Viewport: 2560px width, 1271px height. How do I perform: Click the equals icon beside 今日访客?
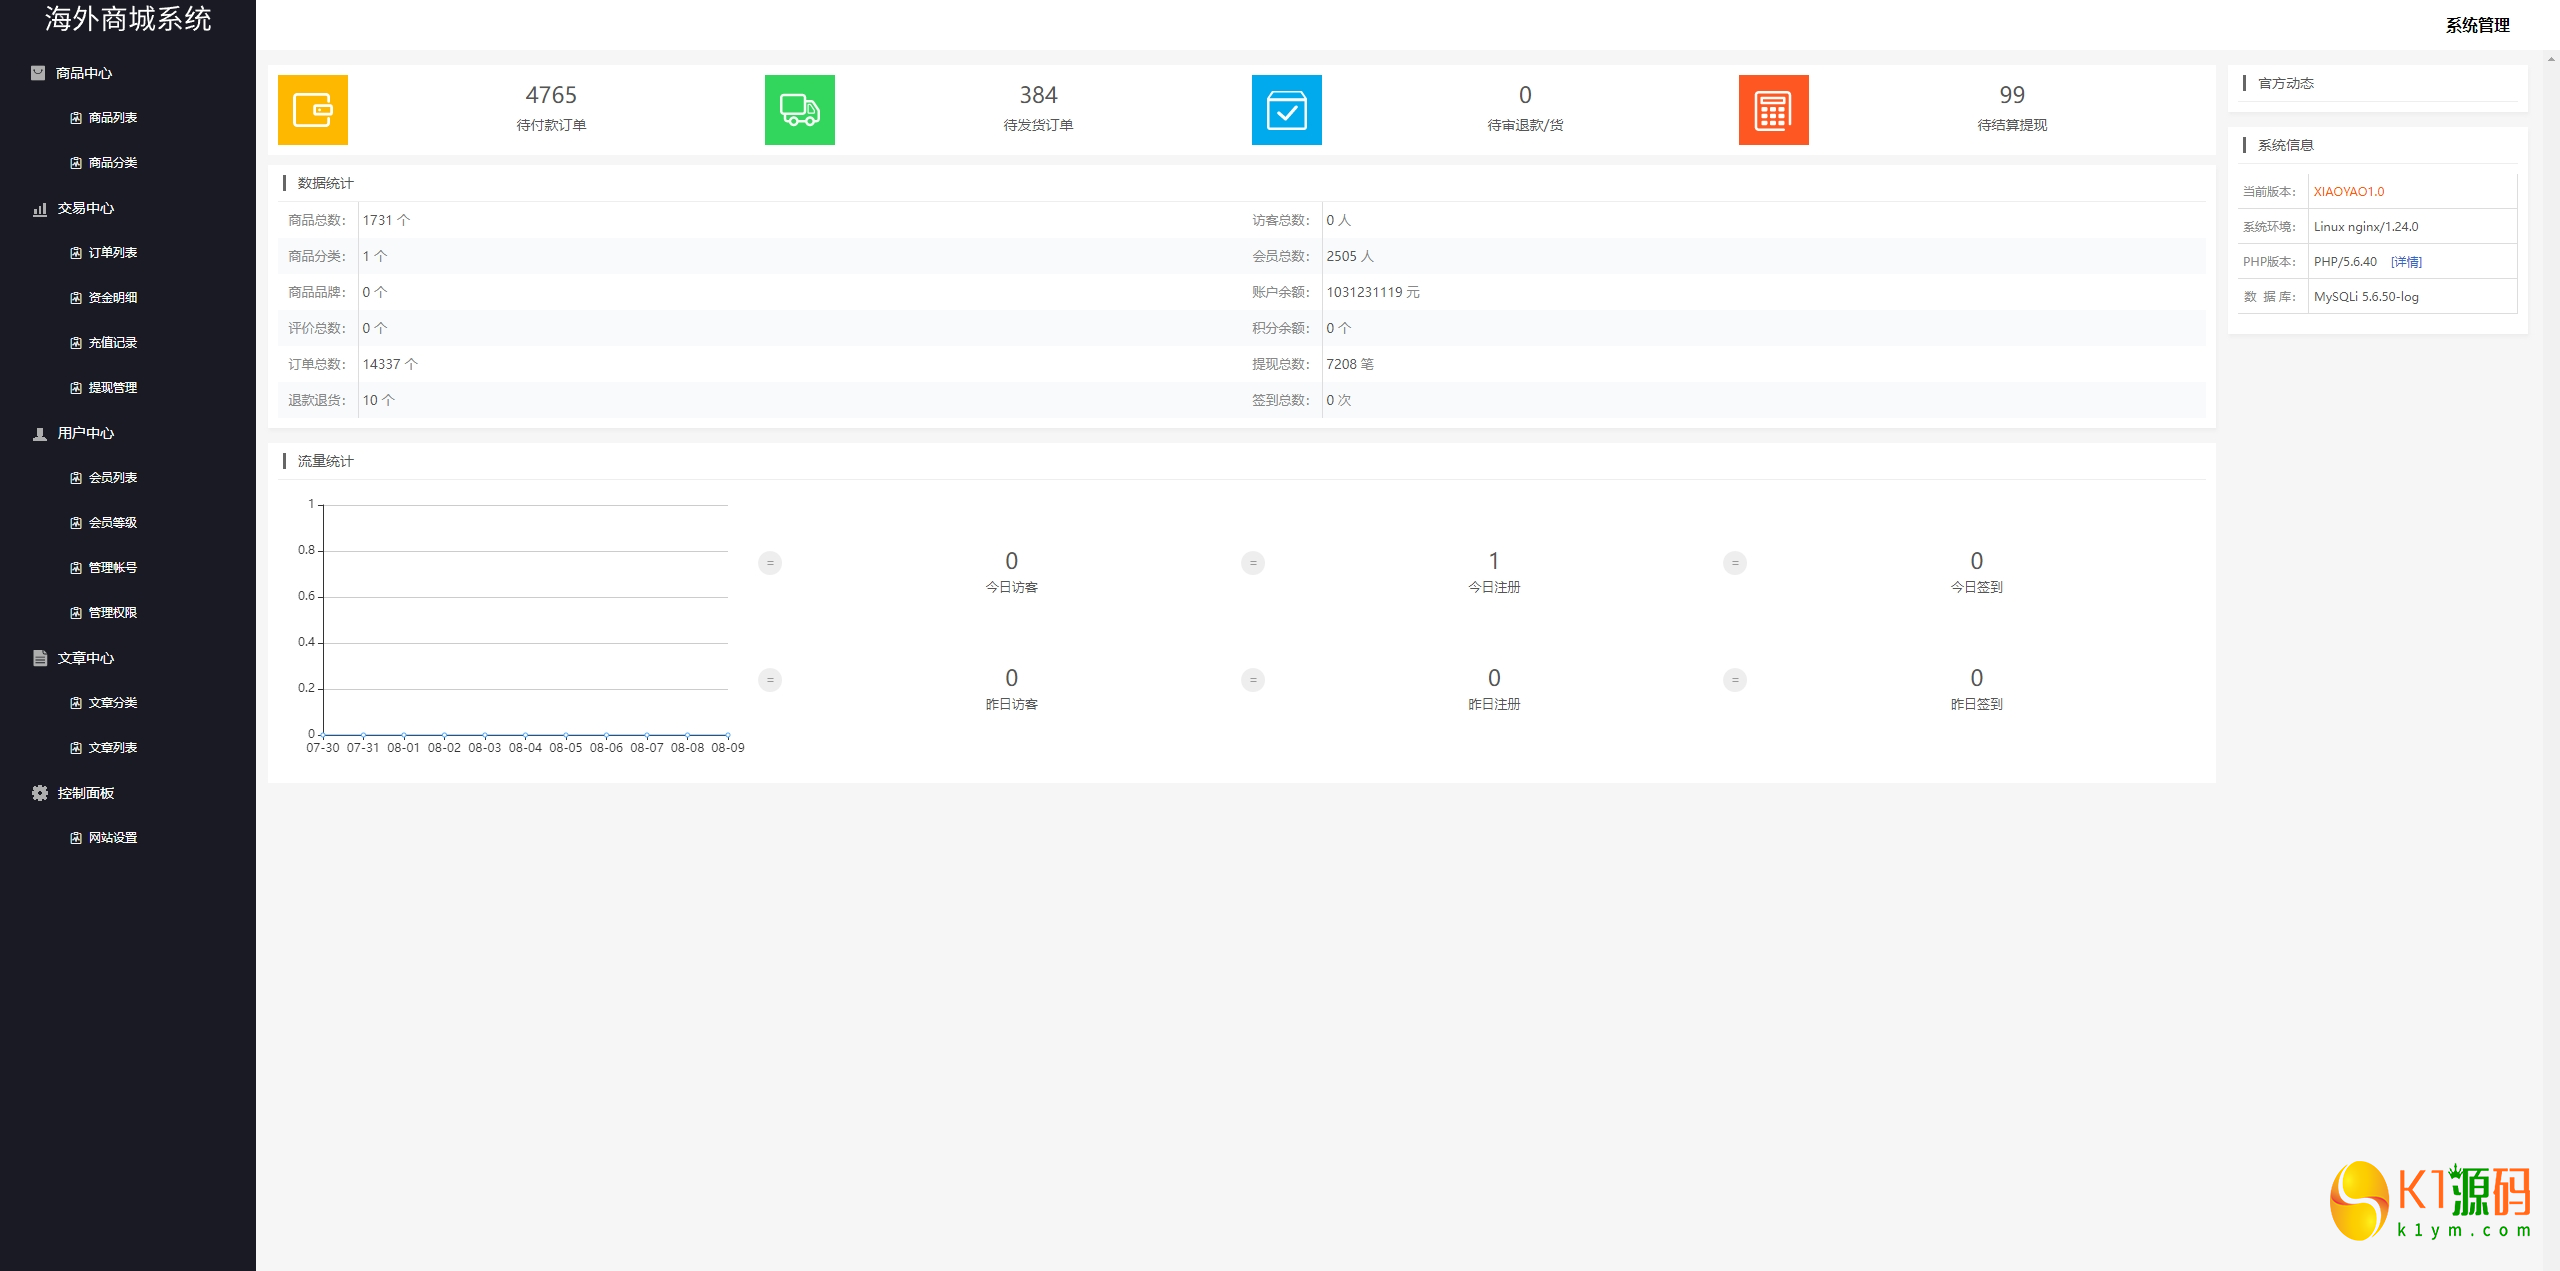[770, 563]
